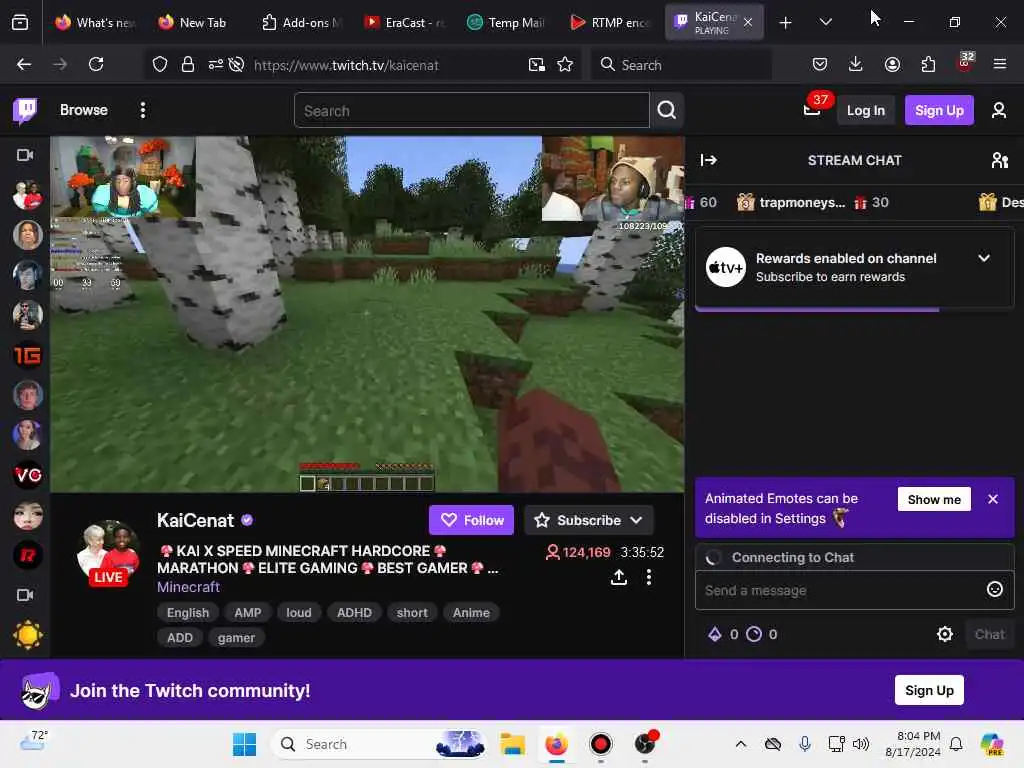Click the lower camera icon in sidebar
The height and width of the screenshot is (768, 1024).
[25, 595]
